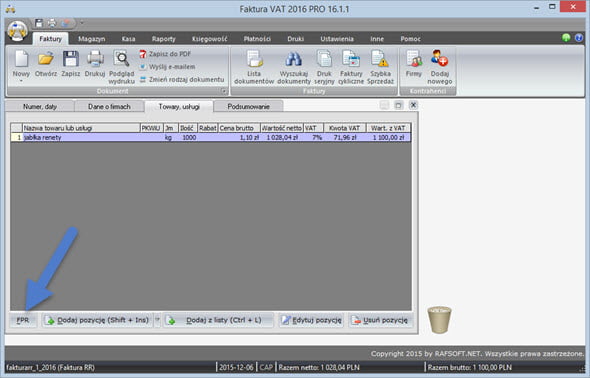Open Lista dokumentów

tap(254, 67)
